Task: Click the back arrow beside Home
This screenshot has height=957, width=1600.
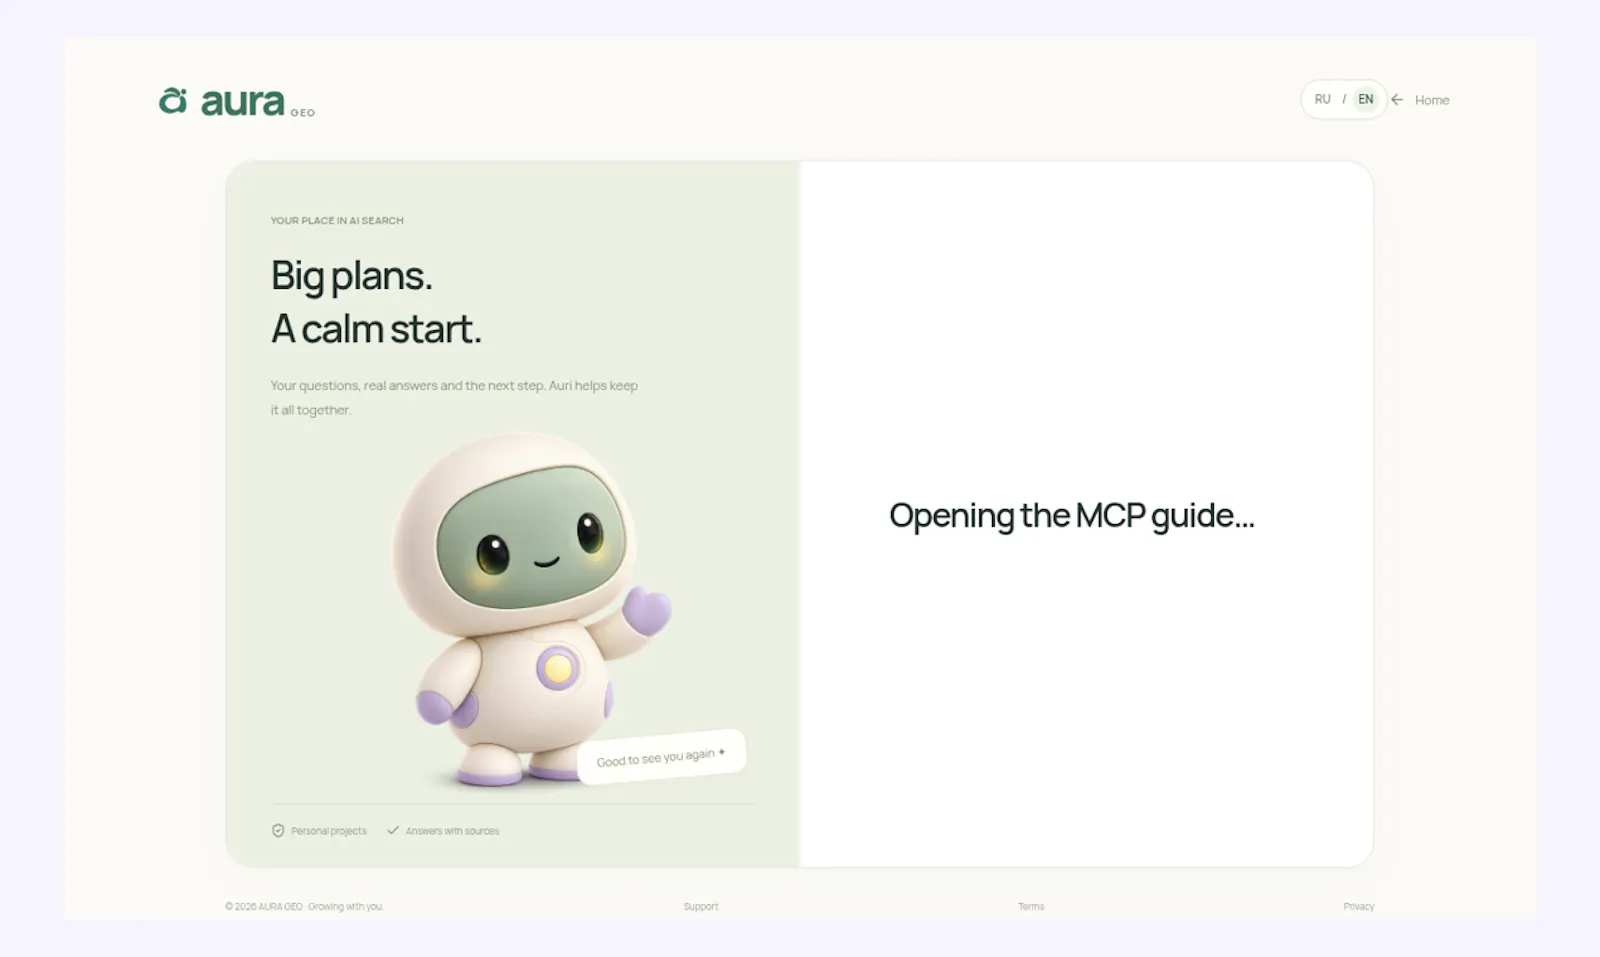Action: [x=1397, y=100]
